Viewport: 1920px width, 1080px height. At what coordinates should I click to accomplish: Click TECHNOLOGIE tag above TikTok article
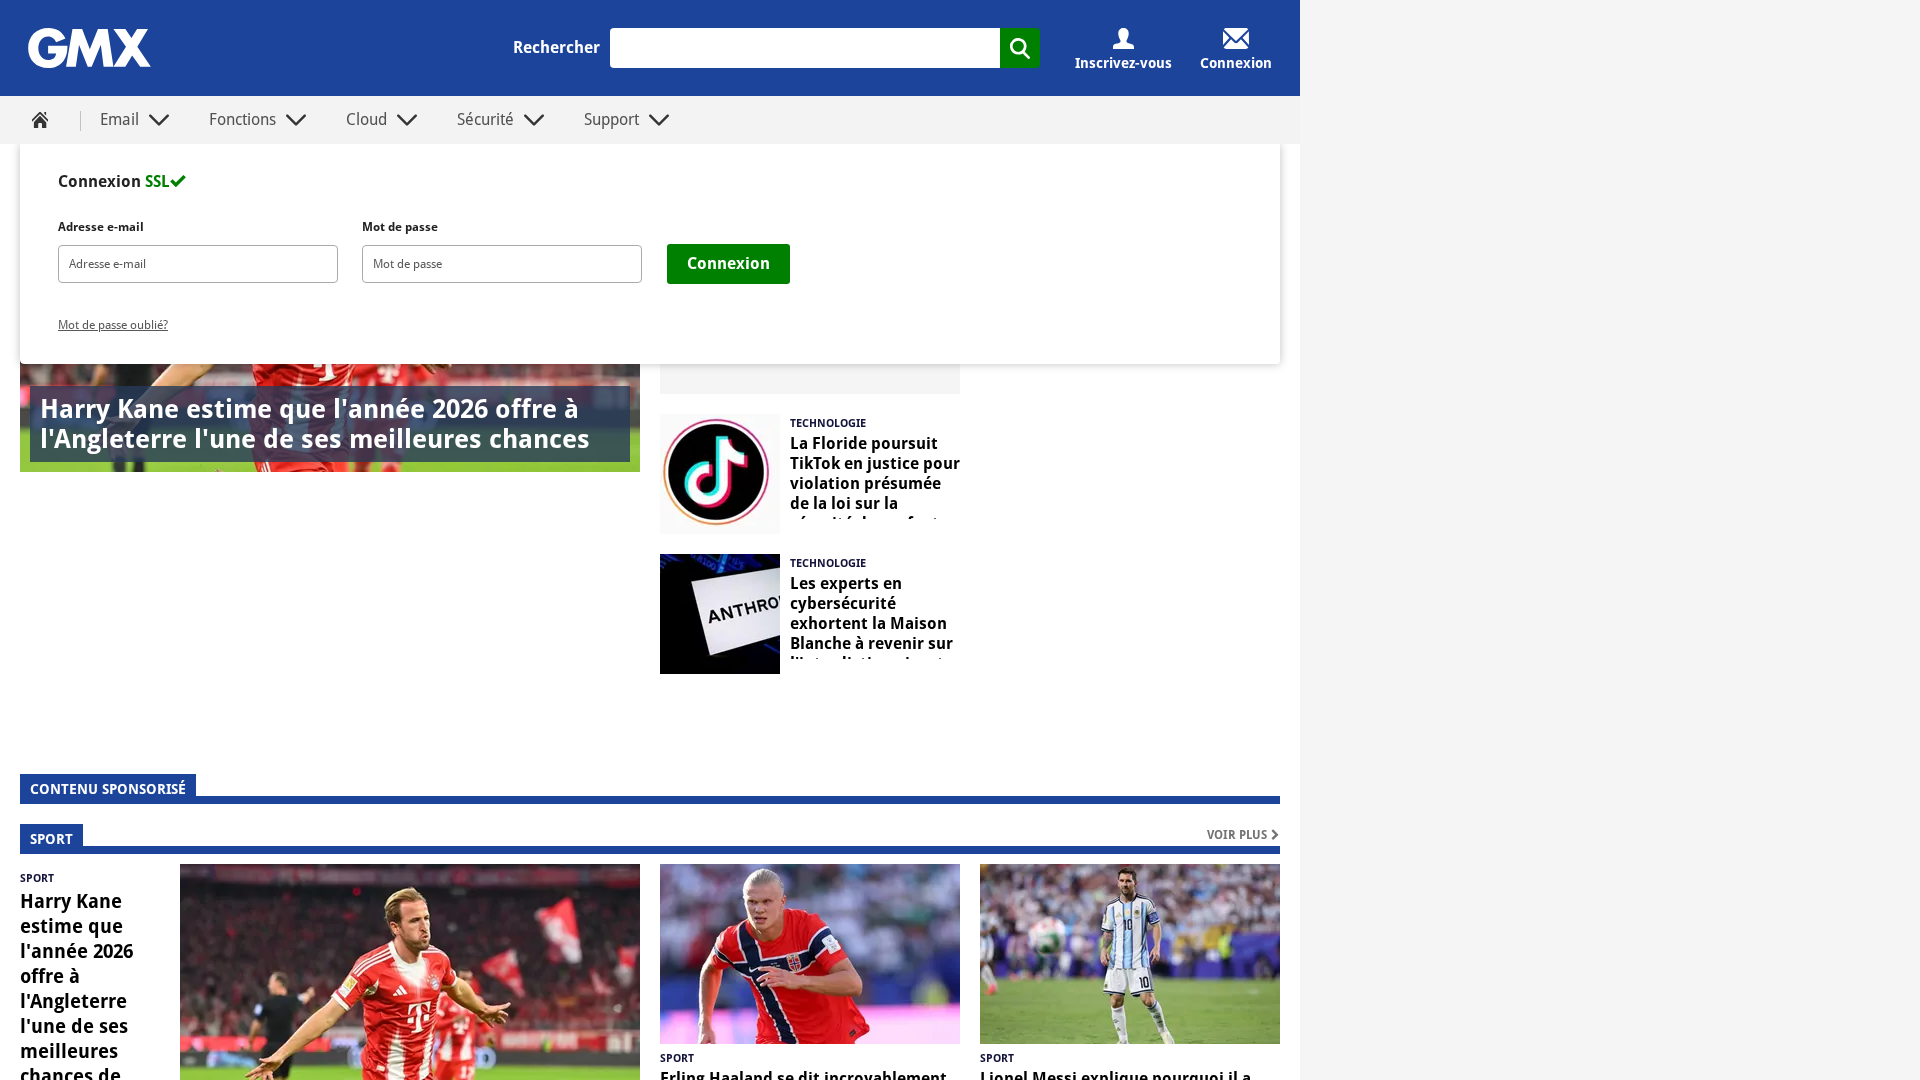[x=828, y=423]
